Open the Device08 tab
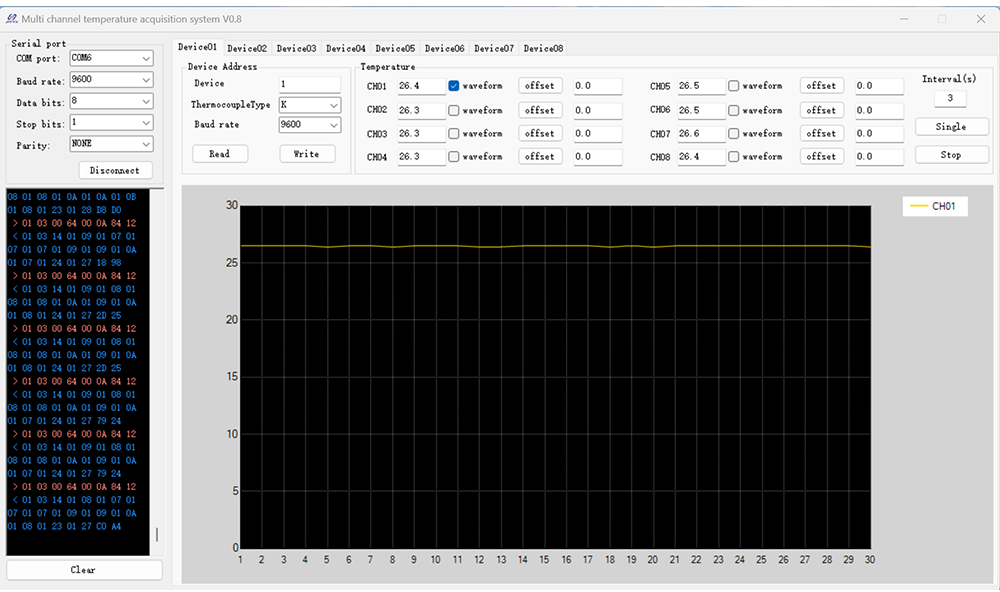This screenshot has height=592, width=1000. click(543, 48)
